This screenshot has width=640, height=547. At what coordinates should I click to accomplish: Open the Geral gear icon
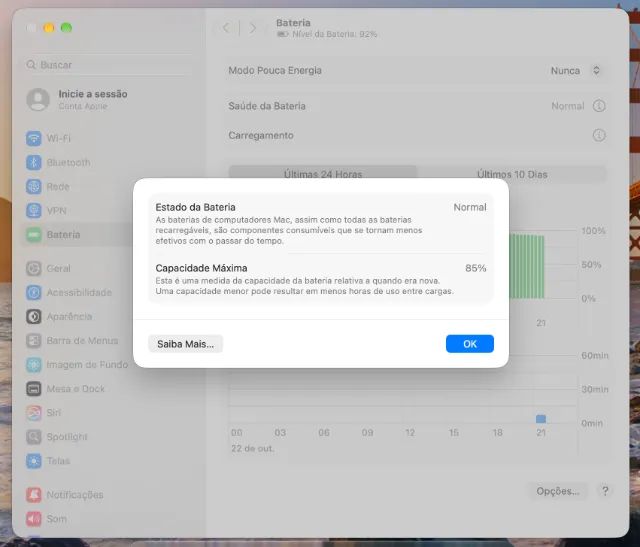(x=33, y=268)
